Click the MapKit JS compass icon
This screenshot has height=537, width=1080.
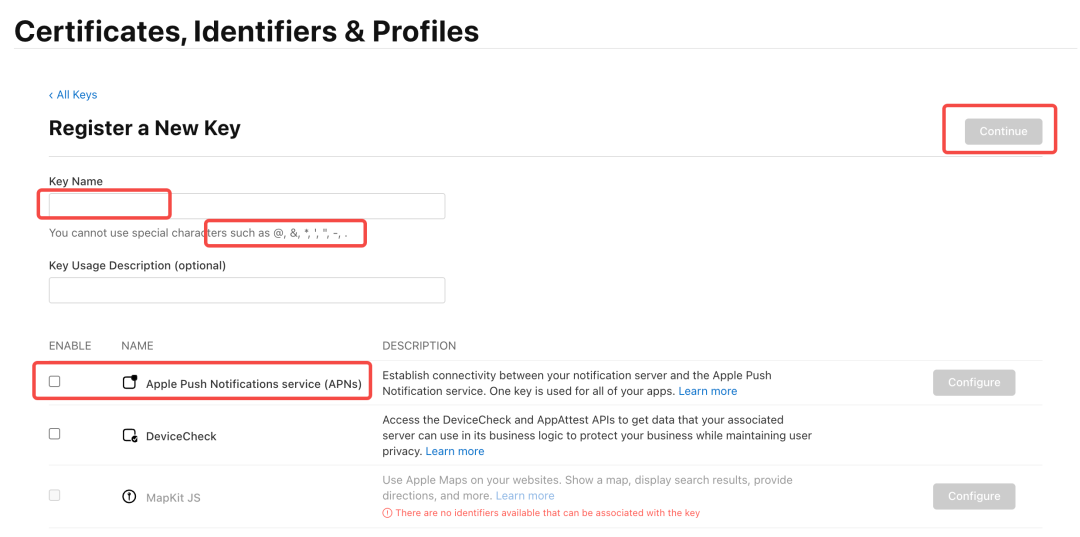point(129,496)
